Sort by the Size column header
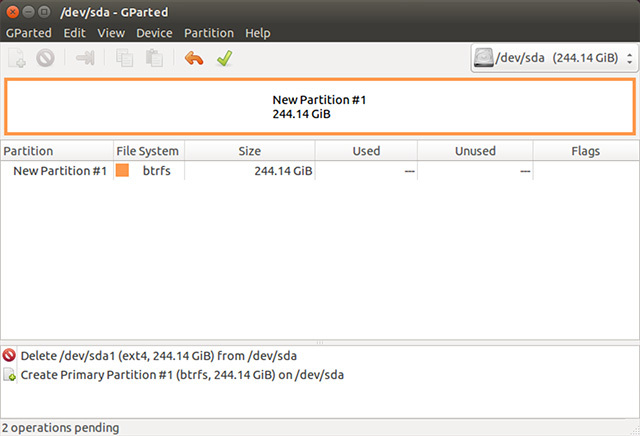The image size is (640, 436). click(249, 151)
